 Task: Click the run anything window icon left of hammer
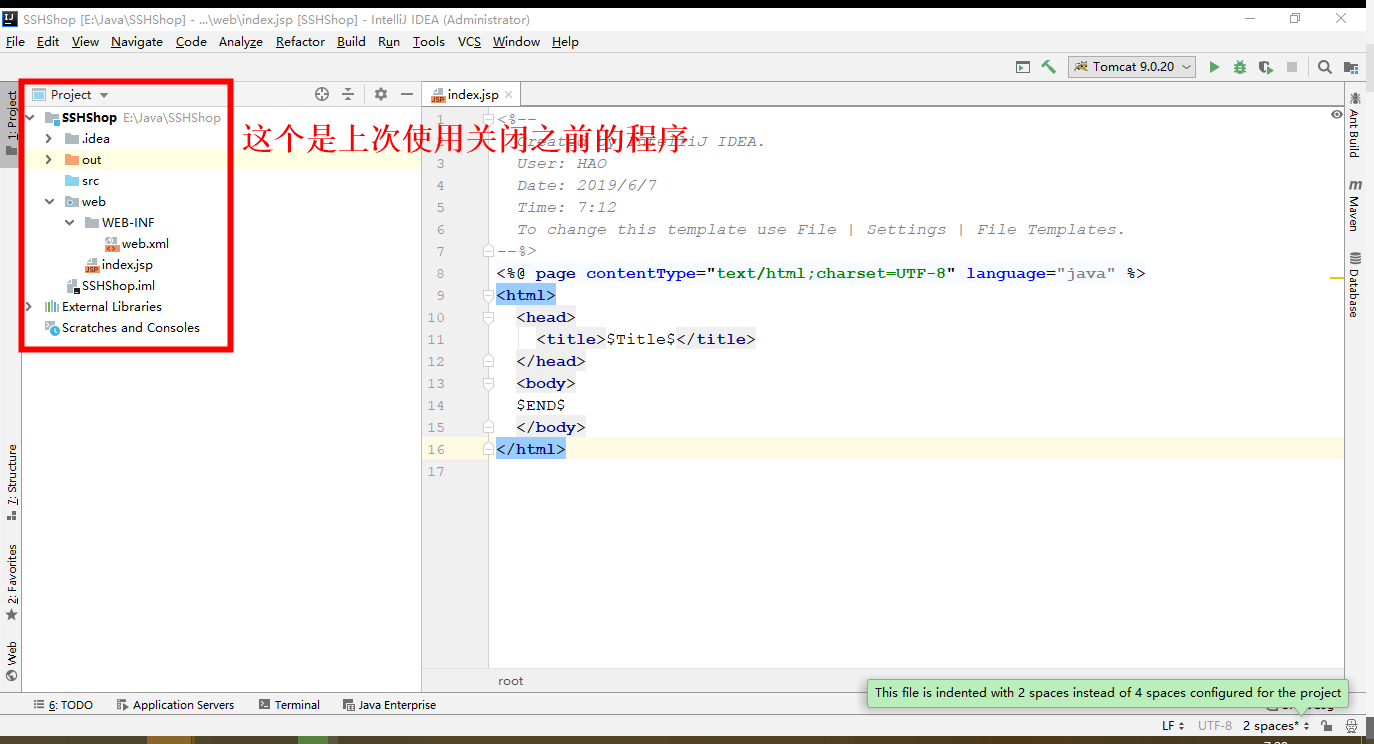point(1023,67)
